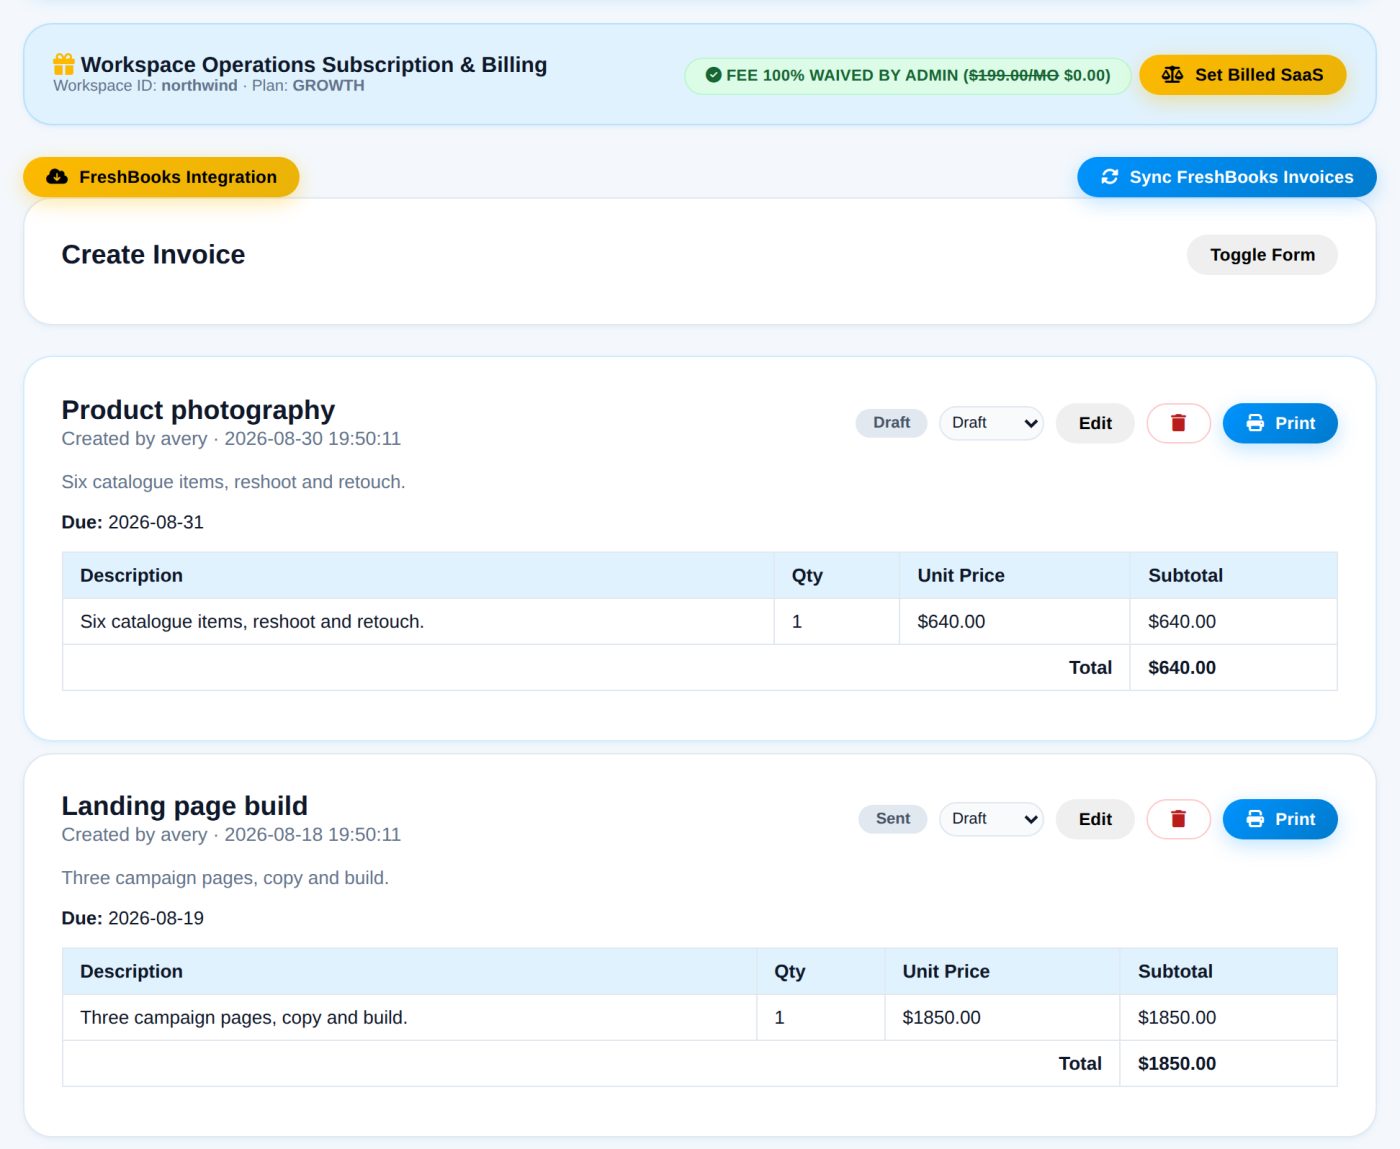This screenshot has width=1400, height=1149.
Task: Delete the Product photography invoice via trash icon
Action: (x=1178, y=423)
